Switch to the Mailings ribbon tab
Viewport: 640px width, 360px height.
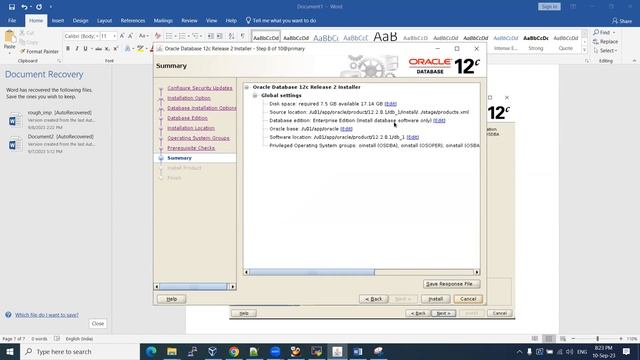pyautogui.click(x=163, y=20)
